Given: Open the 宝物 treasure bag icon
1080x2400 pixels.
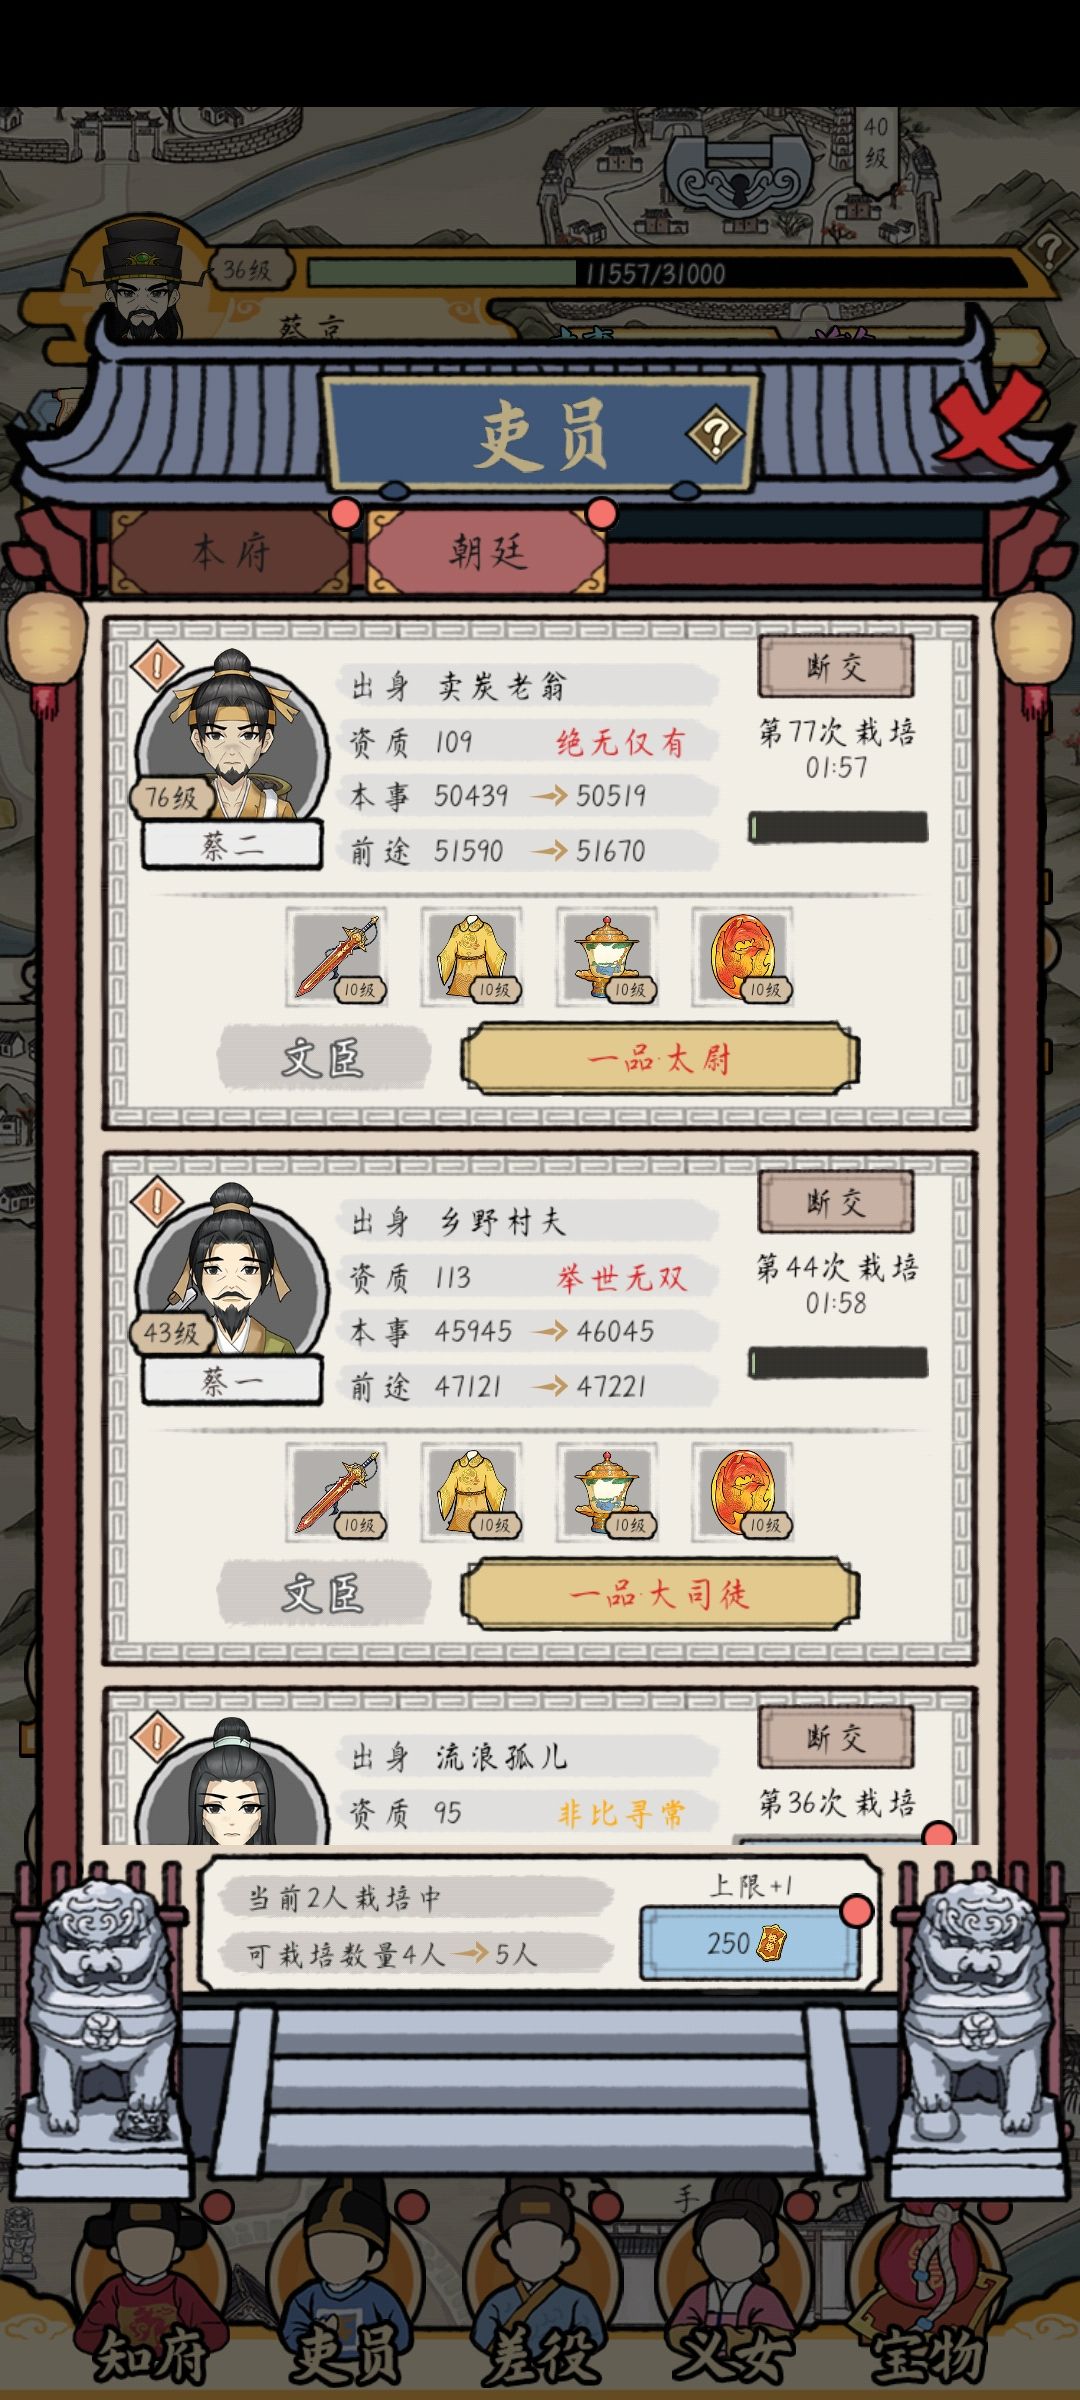Looking at the screenshot, I should 931,2290.
